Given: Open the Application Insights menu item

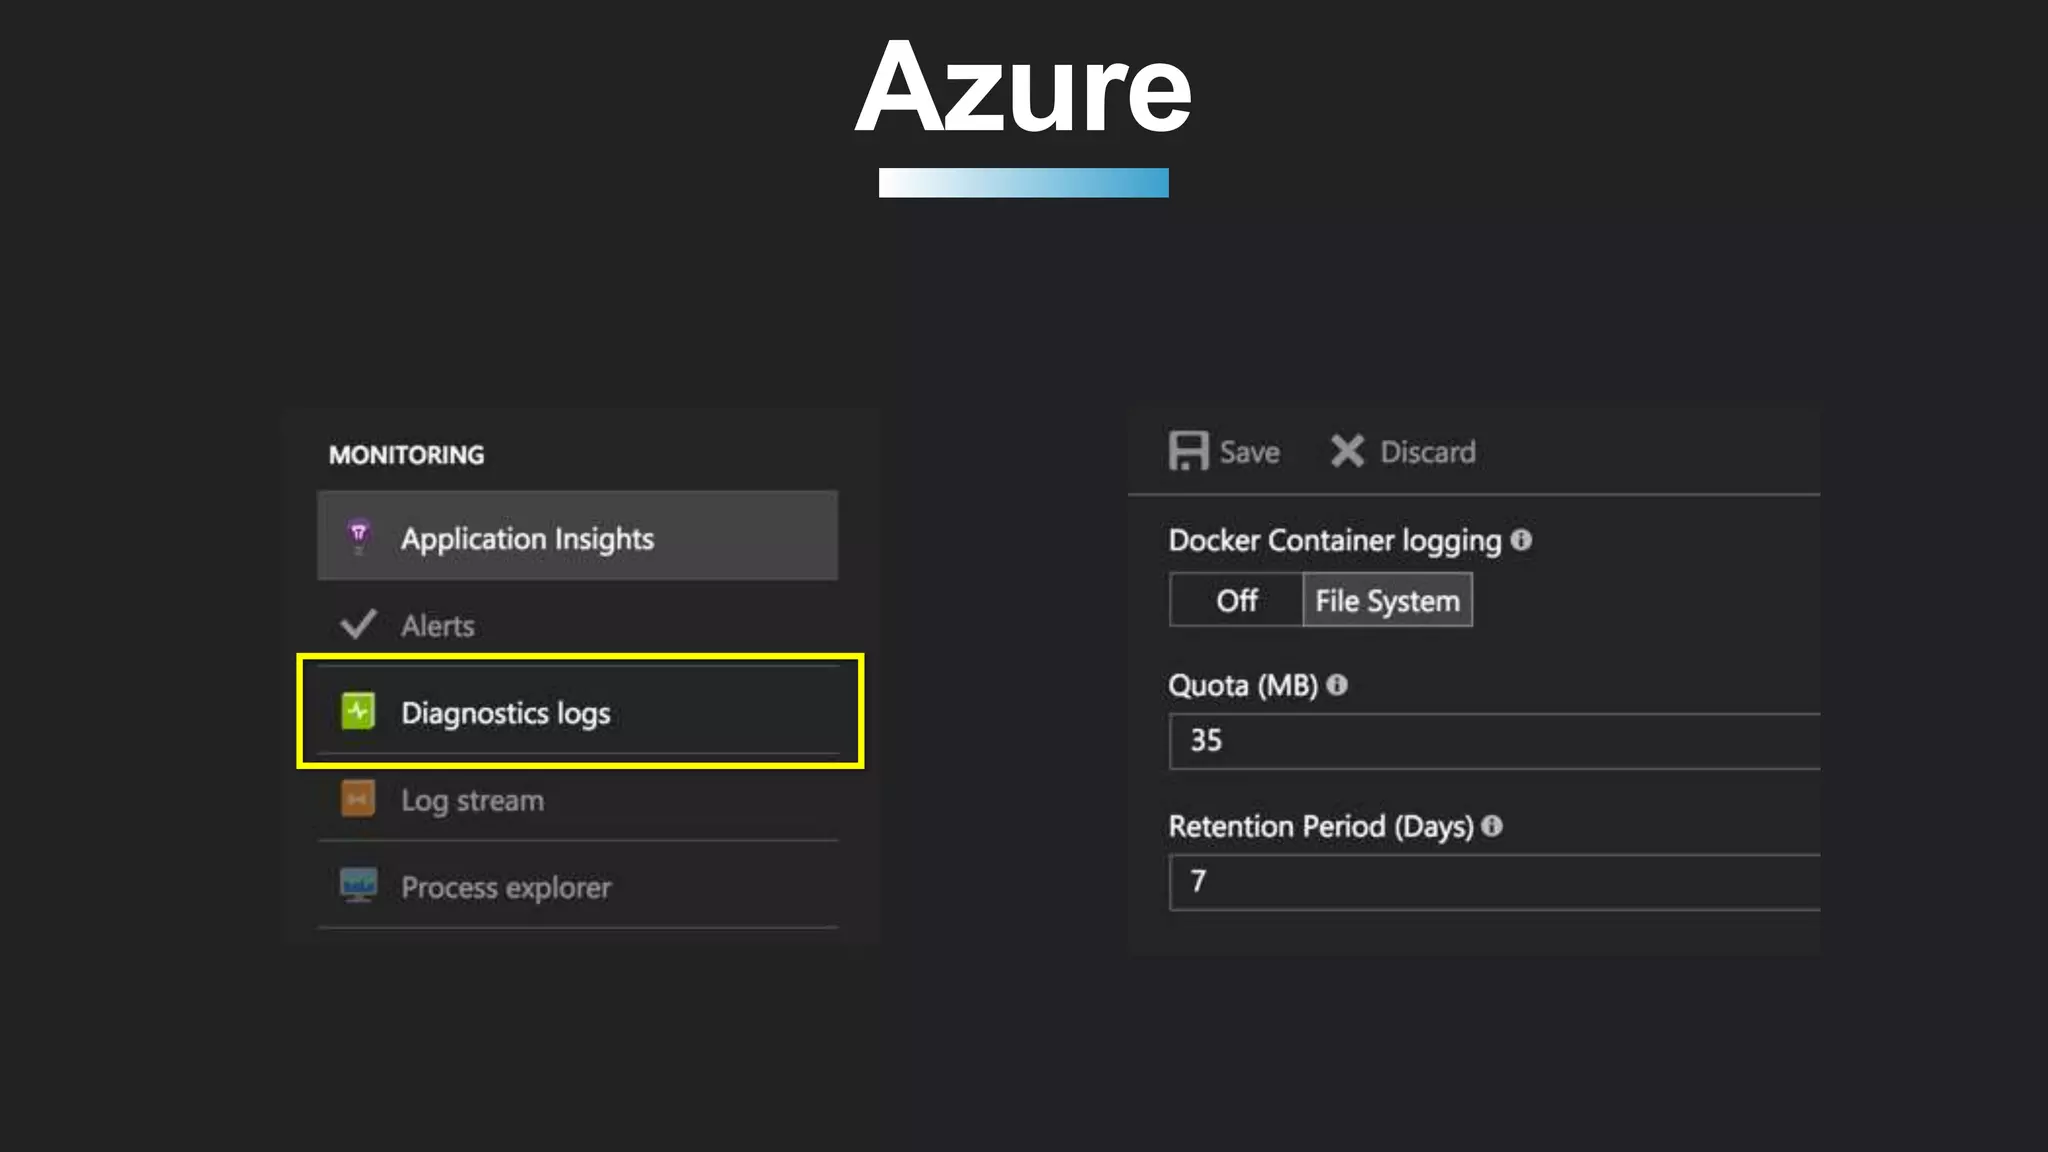Looking at the screenshot, I should pos(527,539).
